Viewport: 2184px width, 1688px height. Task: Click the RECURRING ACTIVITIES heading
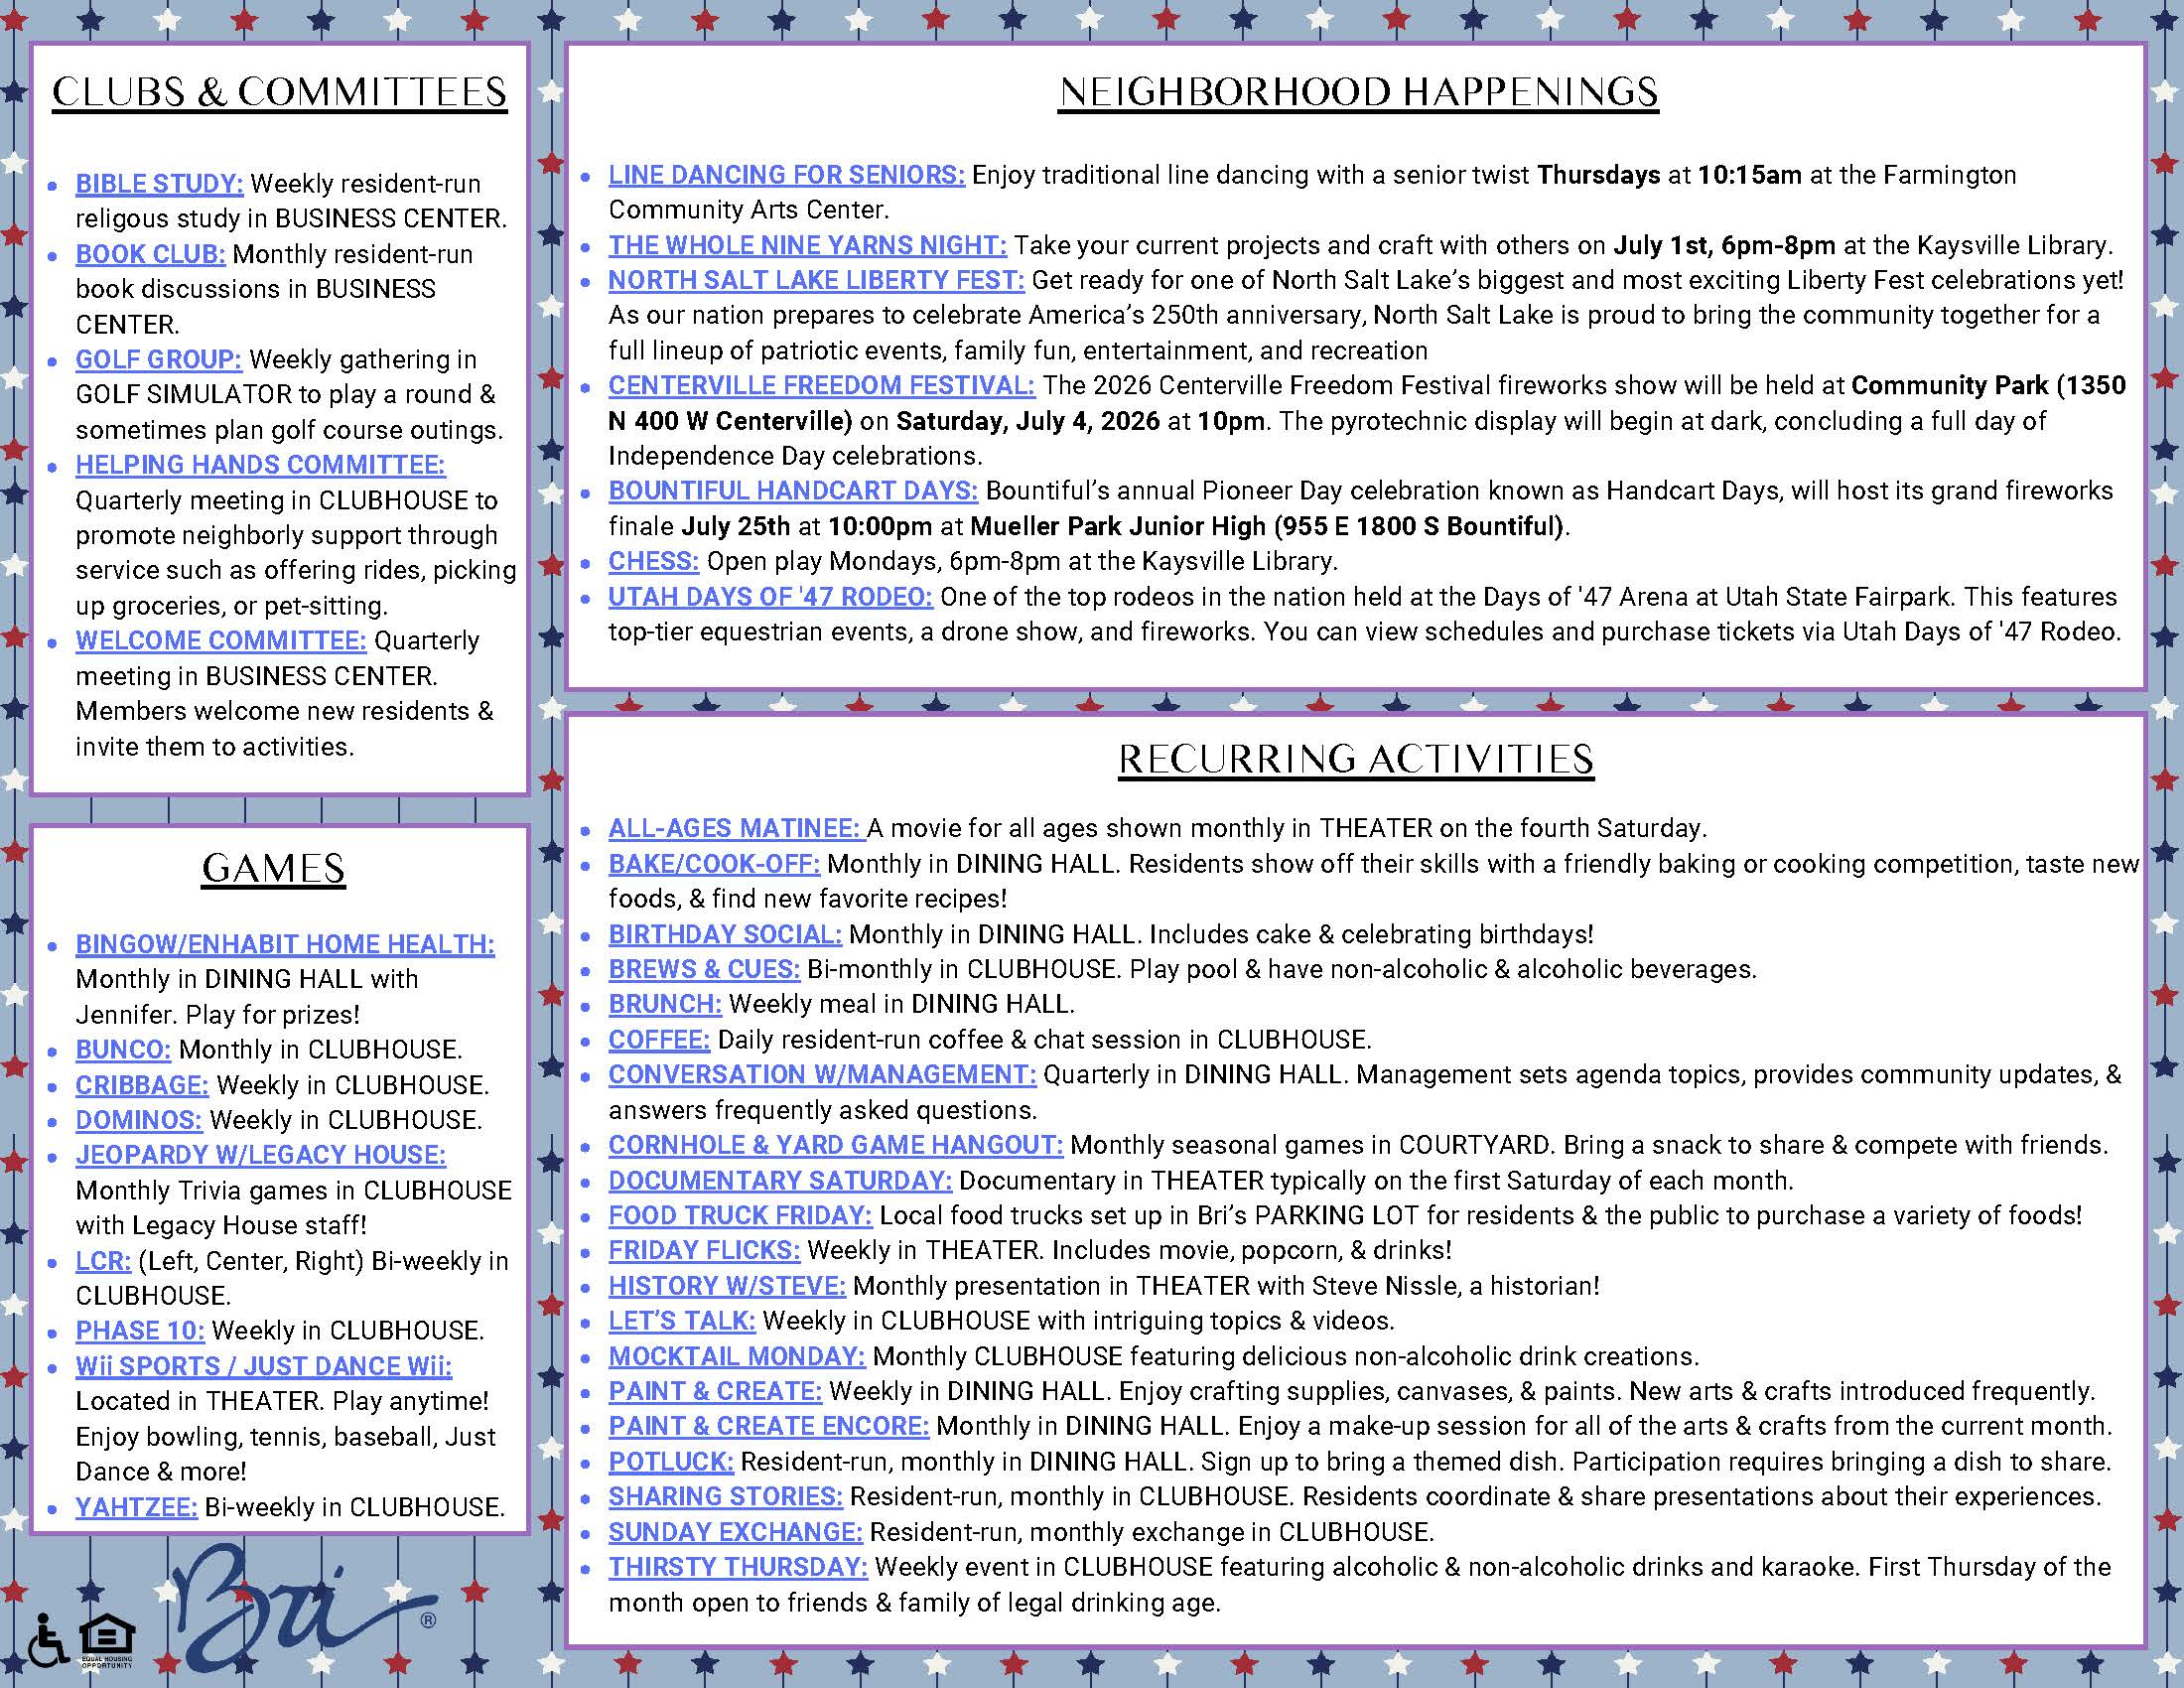pos(1356,759)
